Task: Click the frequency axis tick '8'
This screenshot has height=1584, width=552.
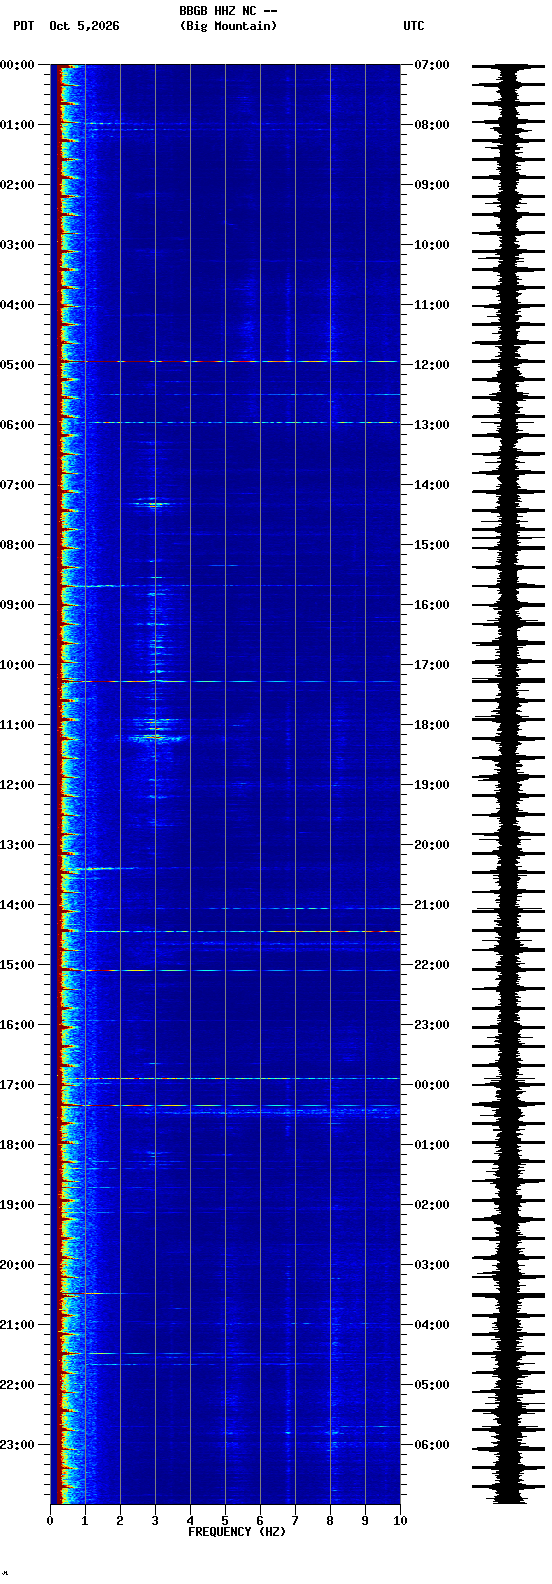Action: pyautogui.click(x=330, y=1521)
